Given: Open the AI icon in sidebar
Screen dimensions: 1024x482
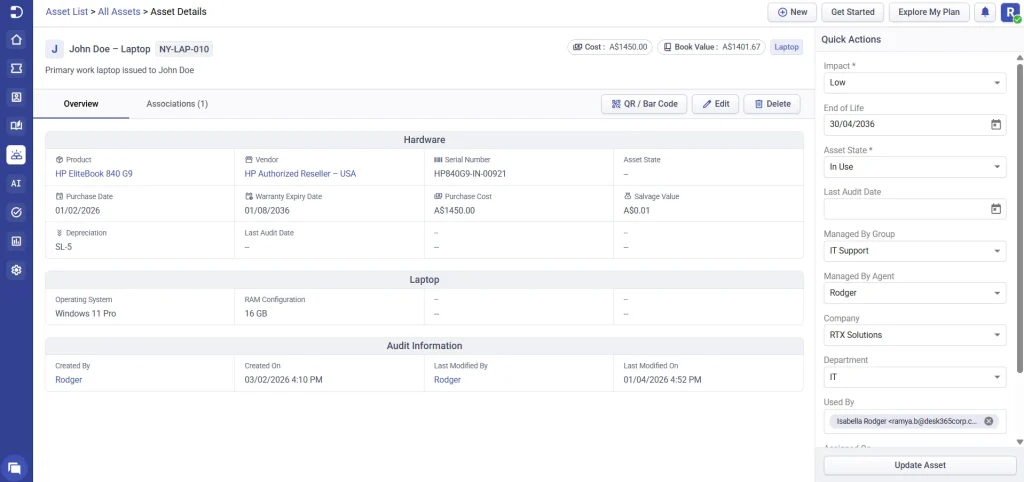Looking at the screenshot, I should tap(16, 184).
